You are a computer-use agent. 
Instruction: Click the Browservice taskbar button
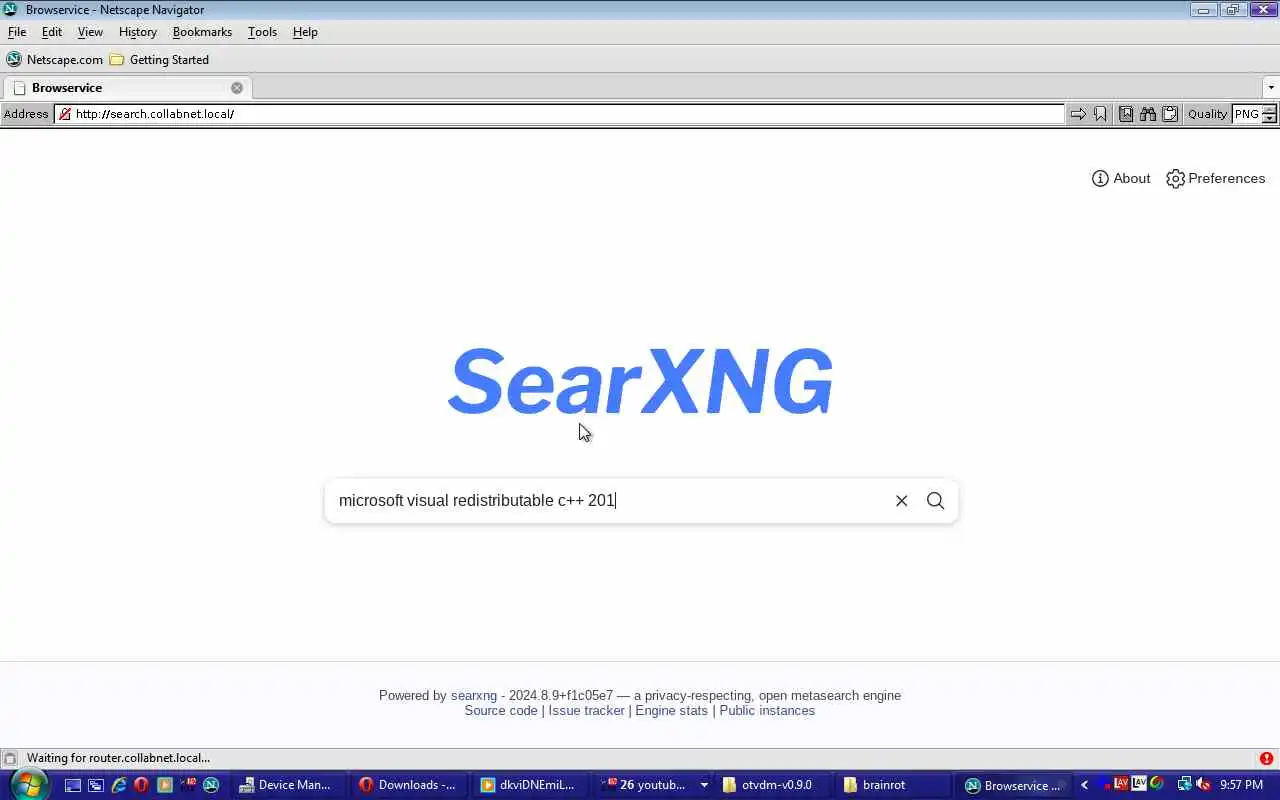1013,785
